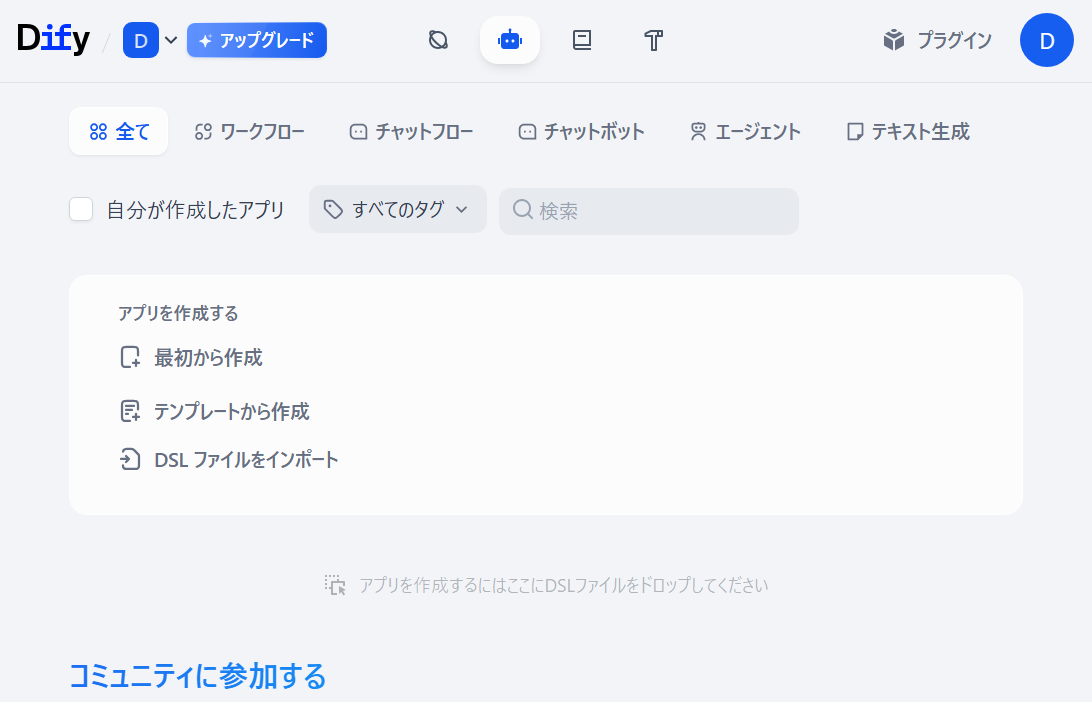Screen dimensions: 1092x702
Task: Open Tools using the hammer icon
Action: 653,40
